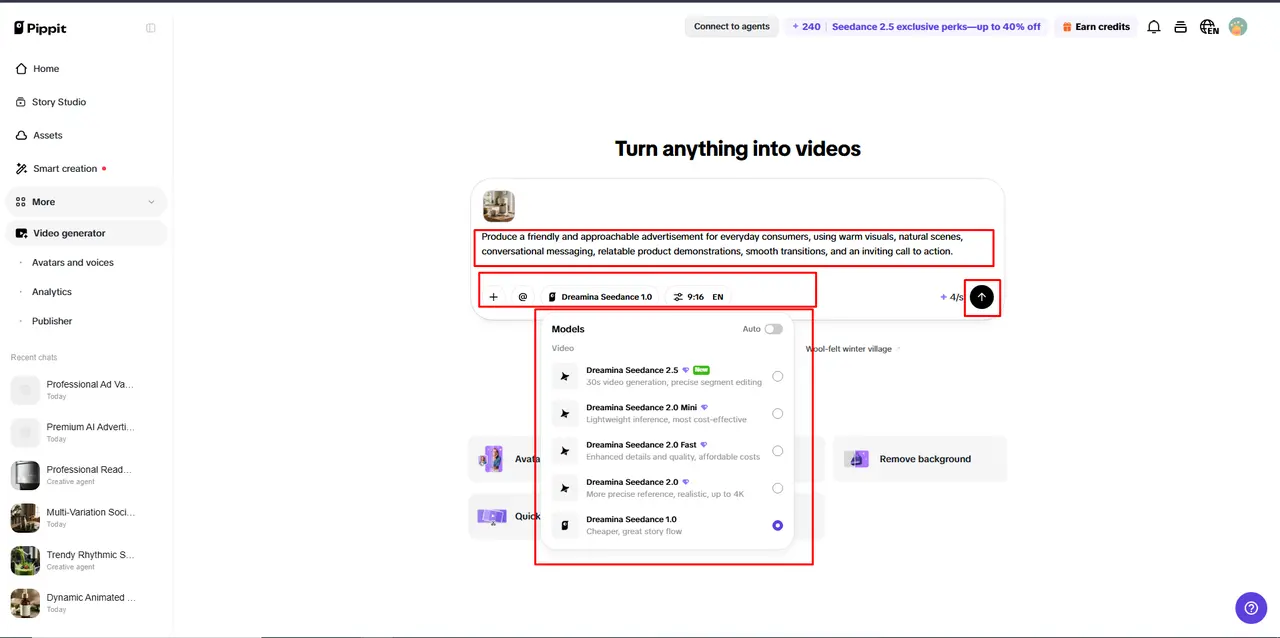Image resolution: width=1280 pixels, height=638 pixels.
Task: Open the Multi-Variation Soci... recent chat
Action: click(86, 518)
